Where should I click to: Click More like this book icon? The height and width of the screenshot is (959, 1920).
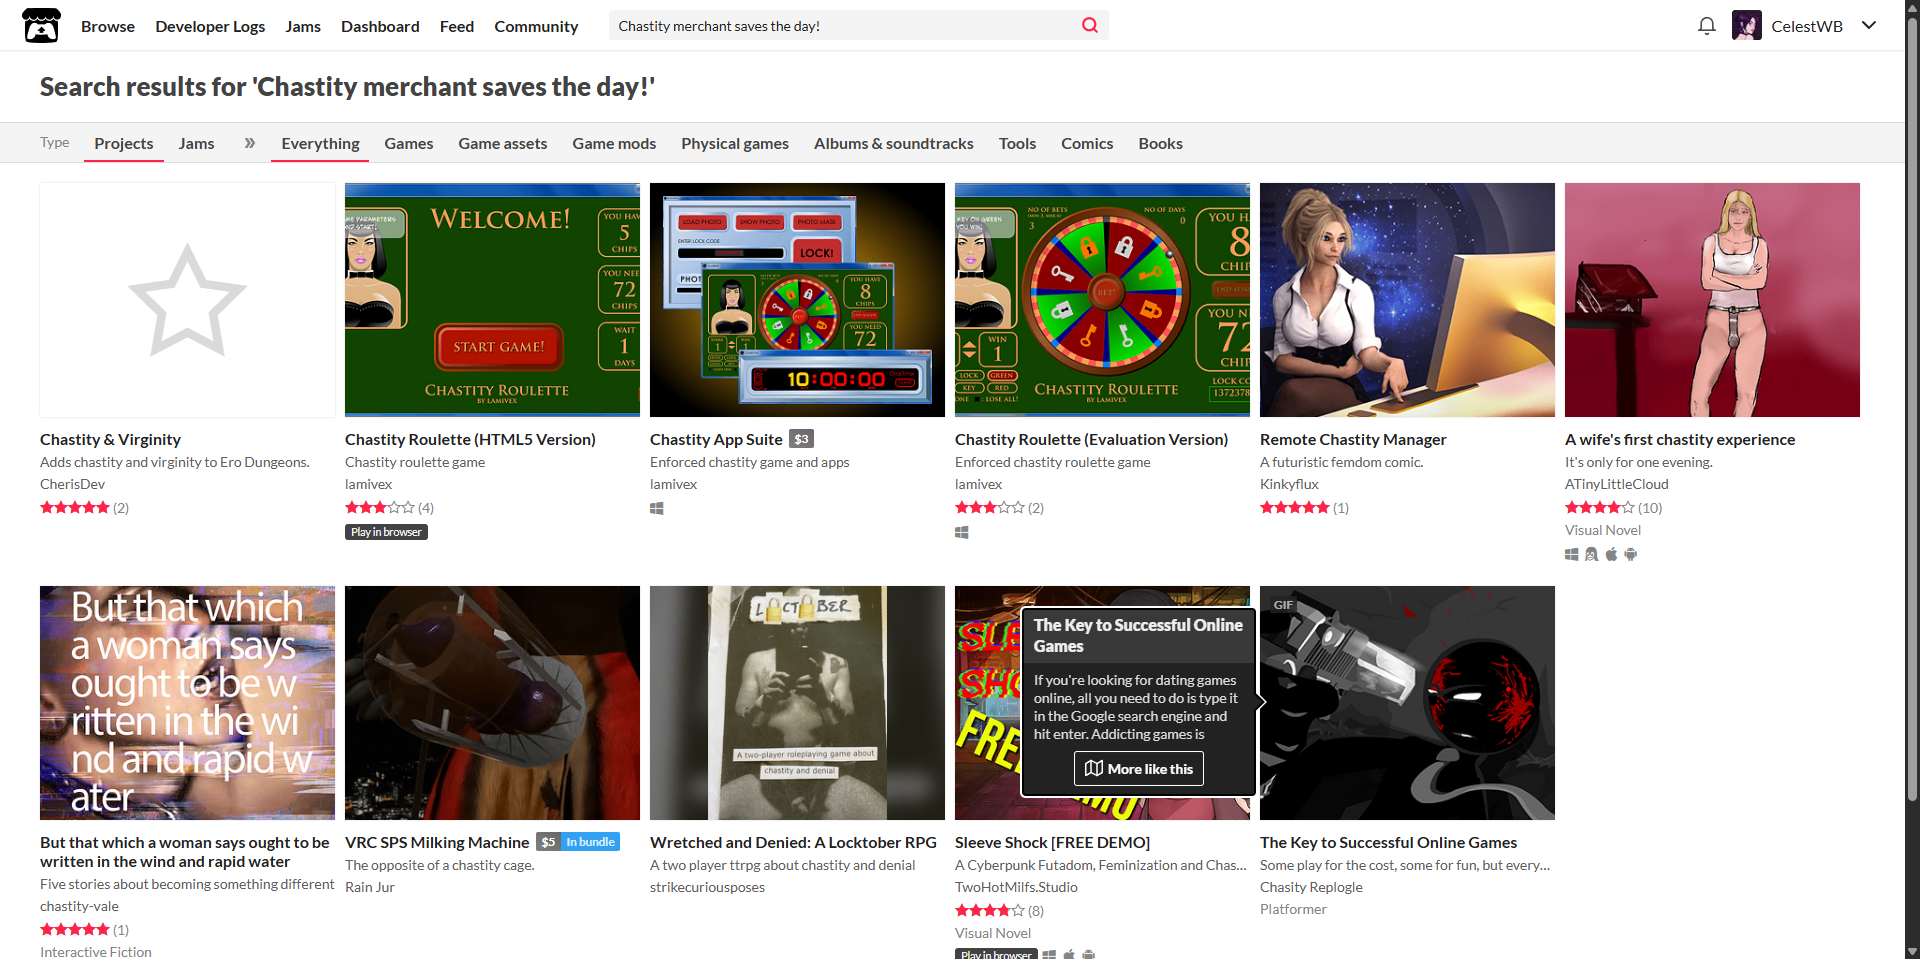click(x=1094, y=769)
